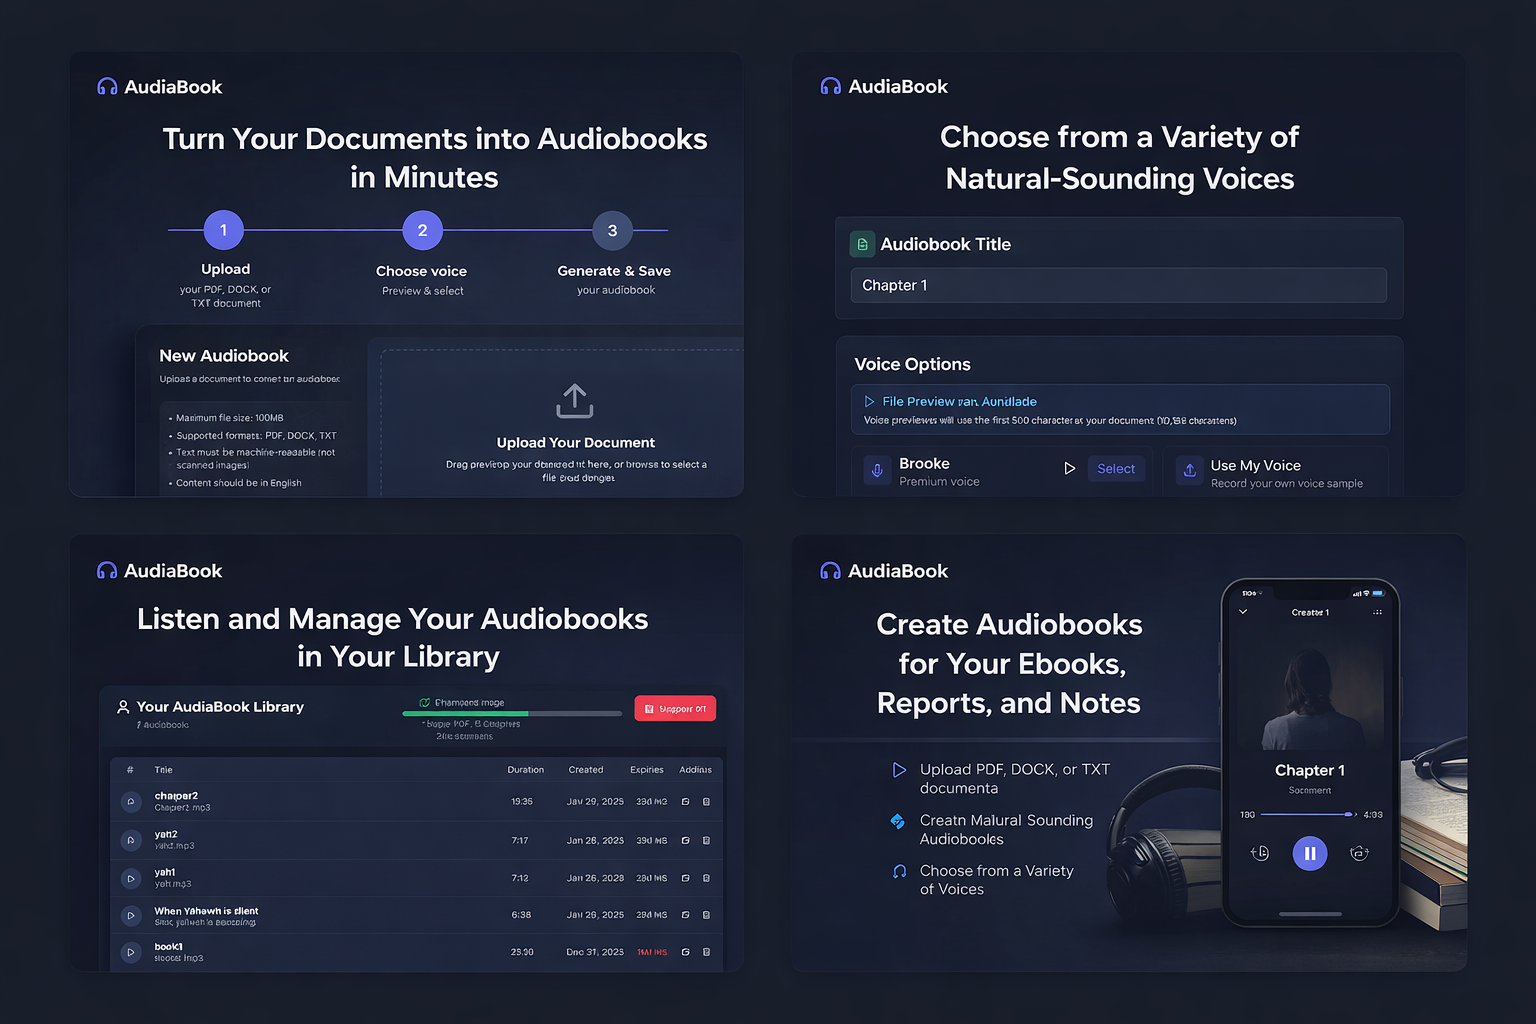The image size is (1536, 1024).
Task: Click the download icon on the chapter2 row
Action: coord(685,801)
